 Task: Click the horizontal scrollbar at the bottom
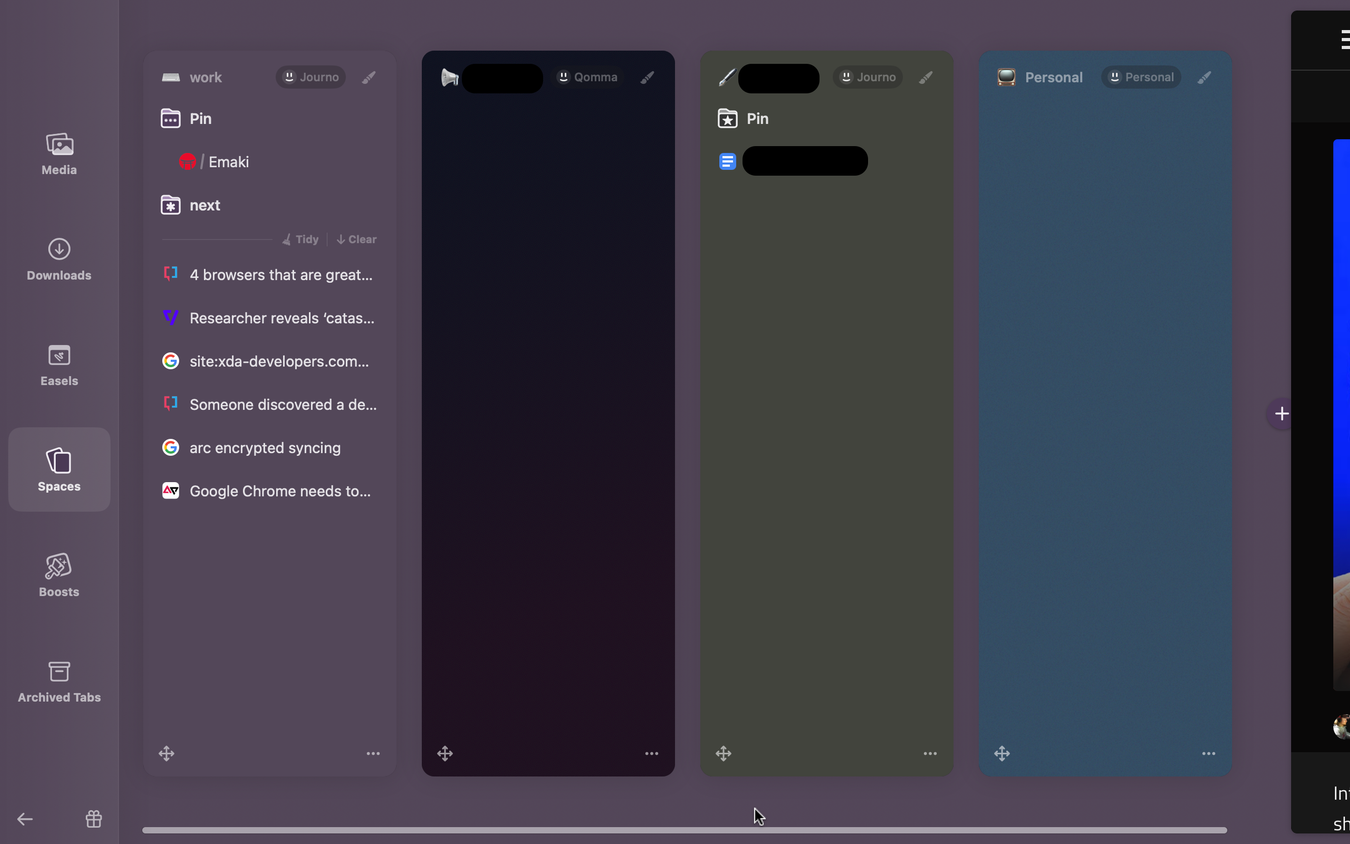coord(684,830)
